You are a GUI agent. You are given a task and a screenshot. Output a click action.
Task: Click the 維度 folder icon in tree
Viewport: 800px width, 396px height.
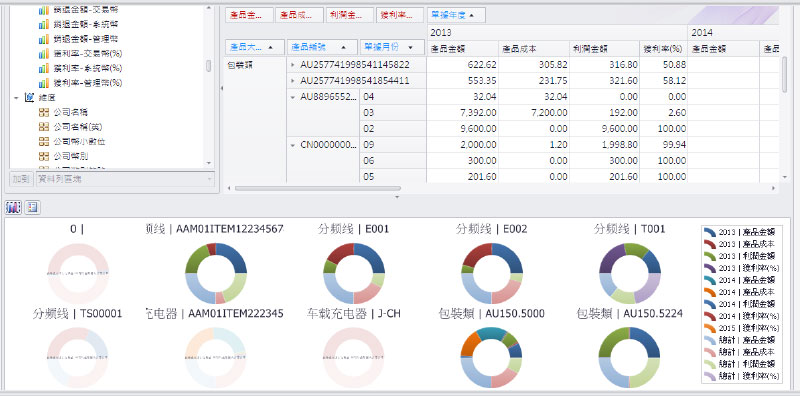29,97
